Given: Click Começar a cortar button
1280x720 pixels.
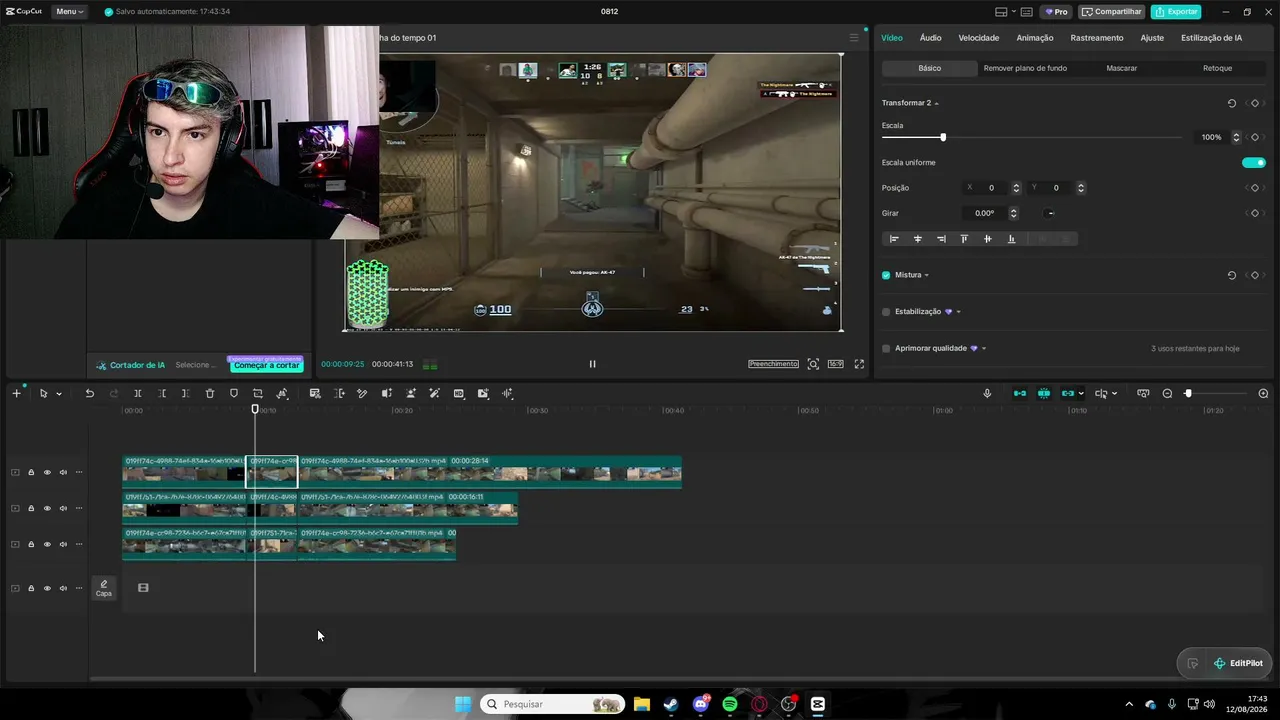Looking at the screenshot, I should coord(267,365).
